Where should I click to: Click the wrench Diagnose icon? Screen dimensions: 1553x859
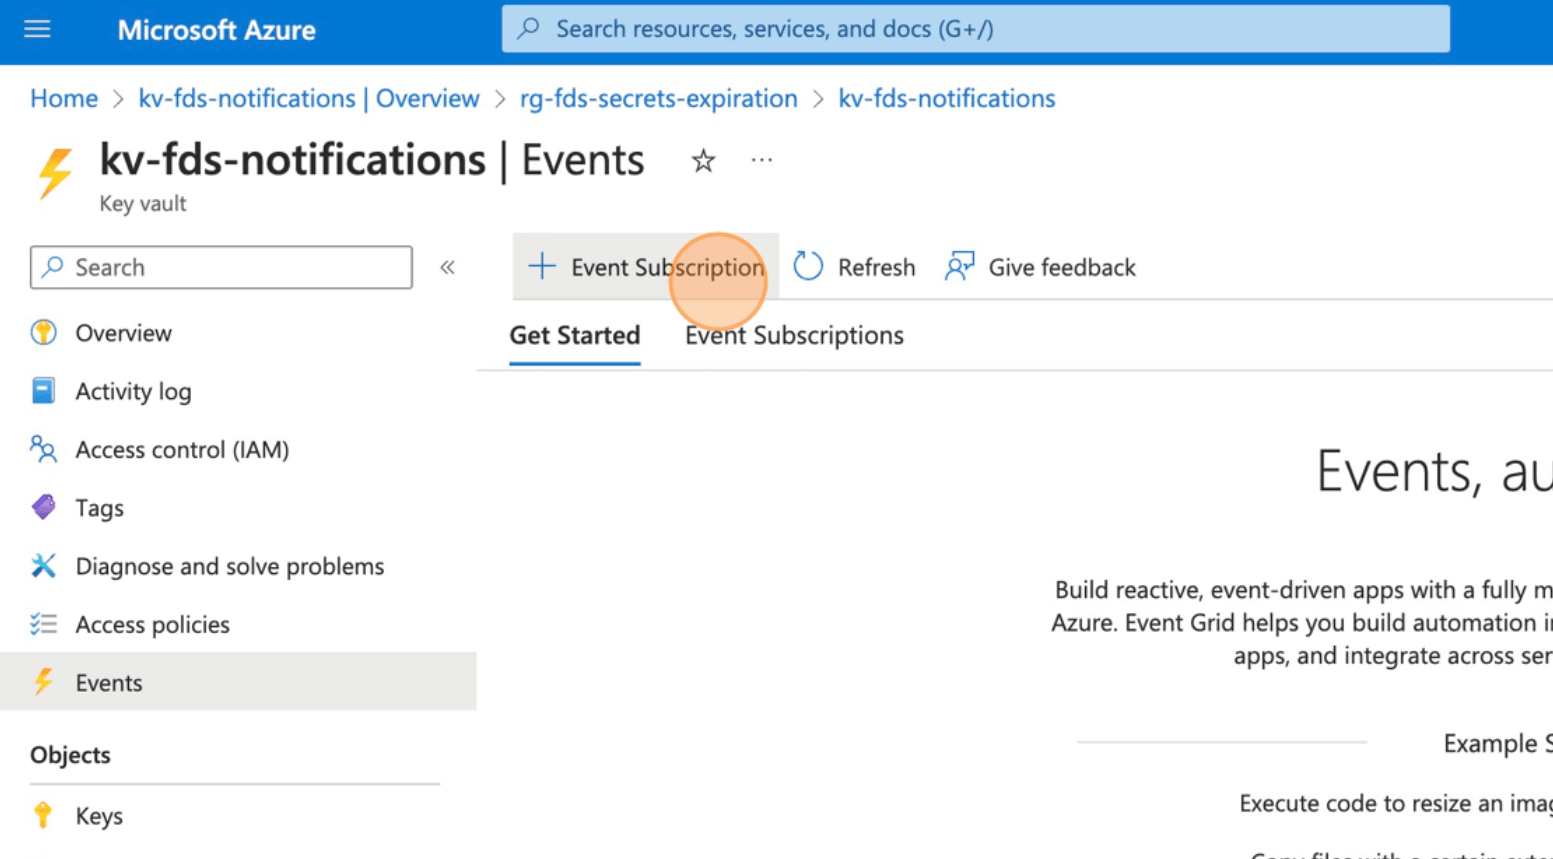tap(43, 566)
